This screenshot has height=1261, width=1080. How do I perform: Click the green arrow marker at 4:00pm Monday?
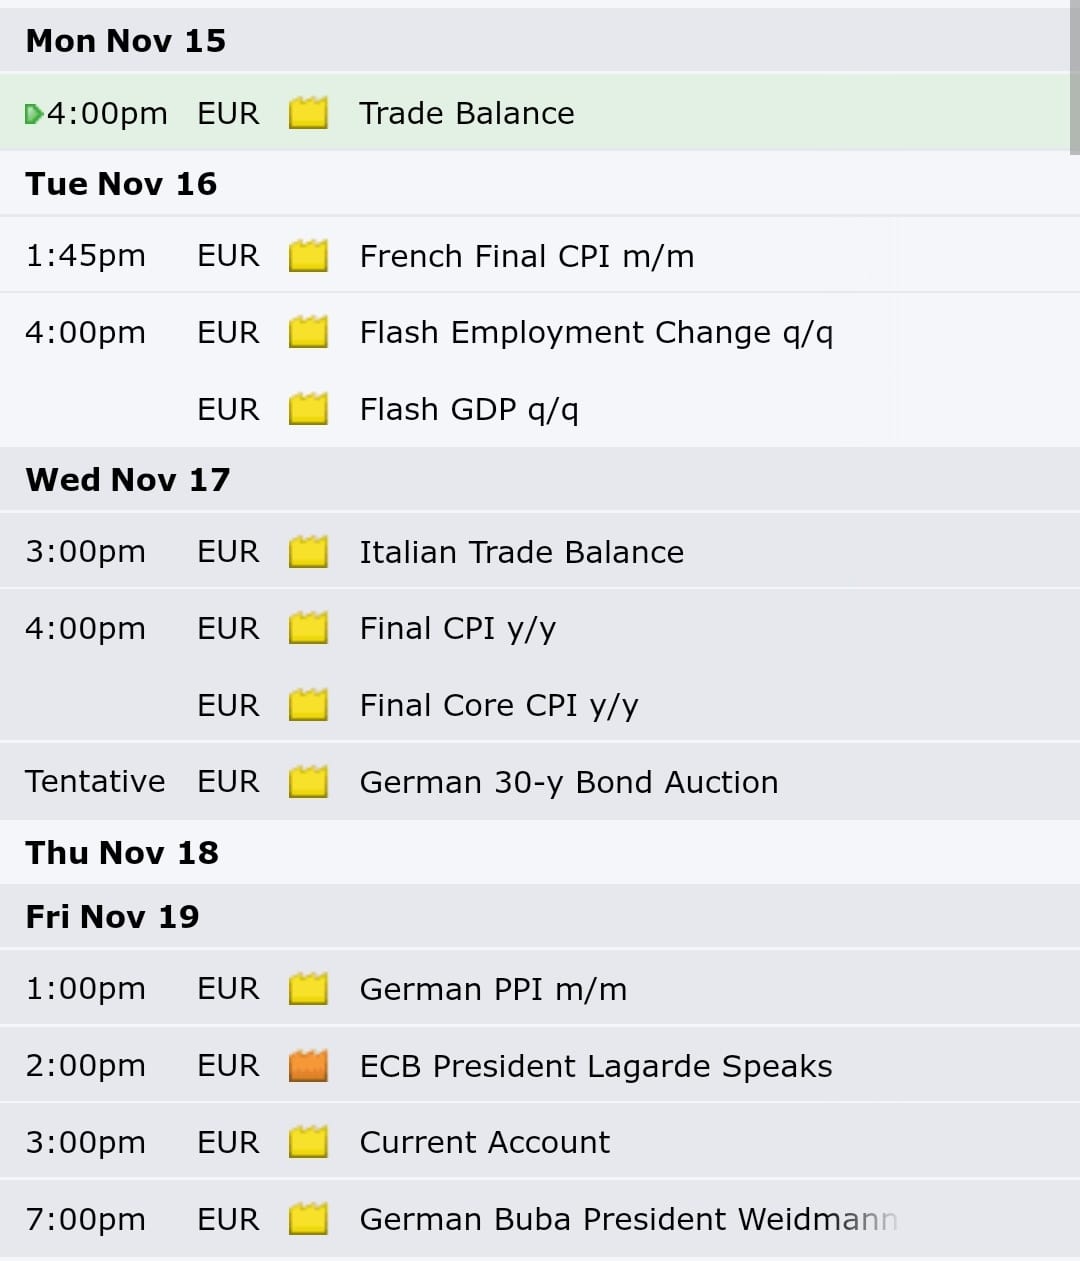pyautogui.click(x=33, y=114)
